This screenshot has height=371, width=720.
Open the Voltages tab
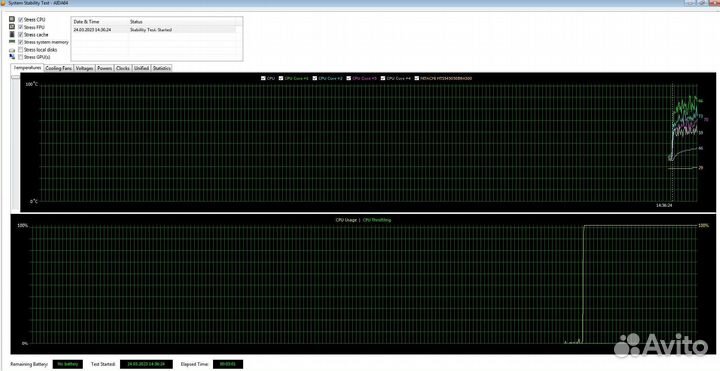point(84,68)
